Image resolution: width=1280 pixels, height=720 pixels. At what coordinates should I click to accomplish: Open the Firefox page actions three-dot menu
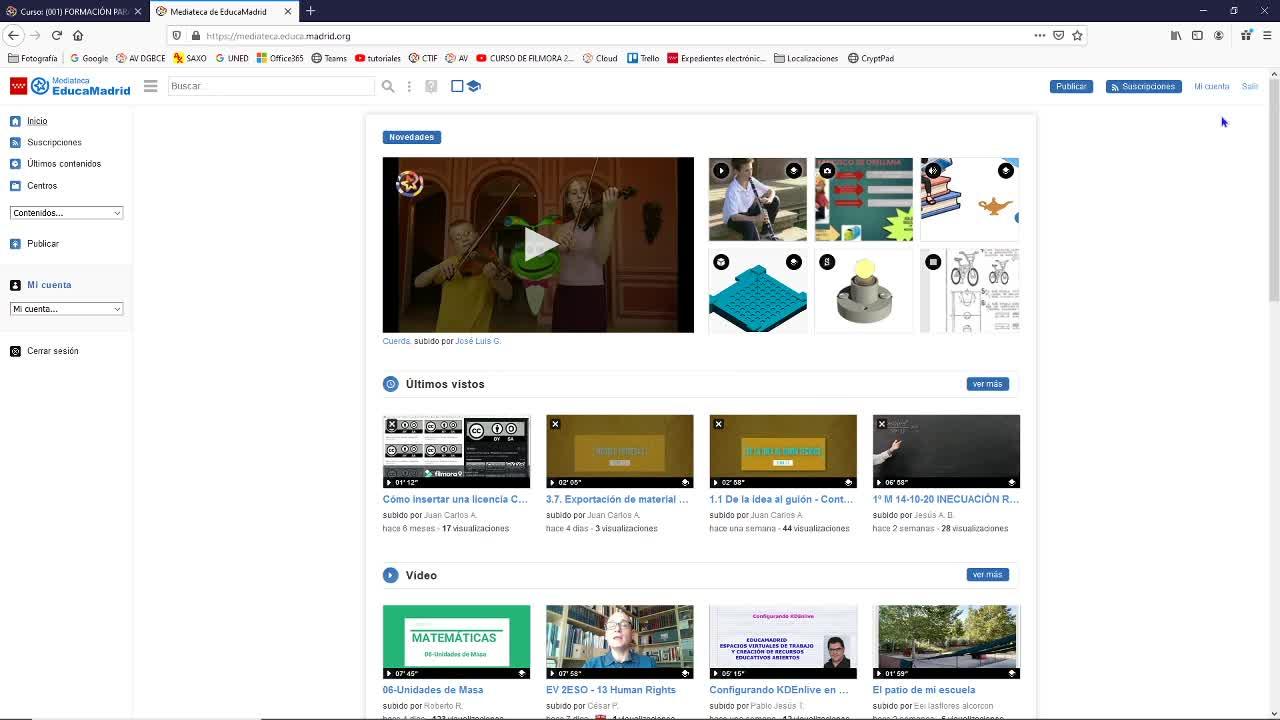point(1040,35)
